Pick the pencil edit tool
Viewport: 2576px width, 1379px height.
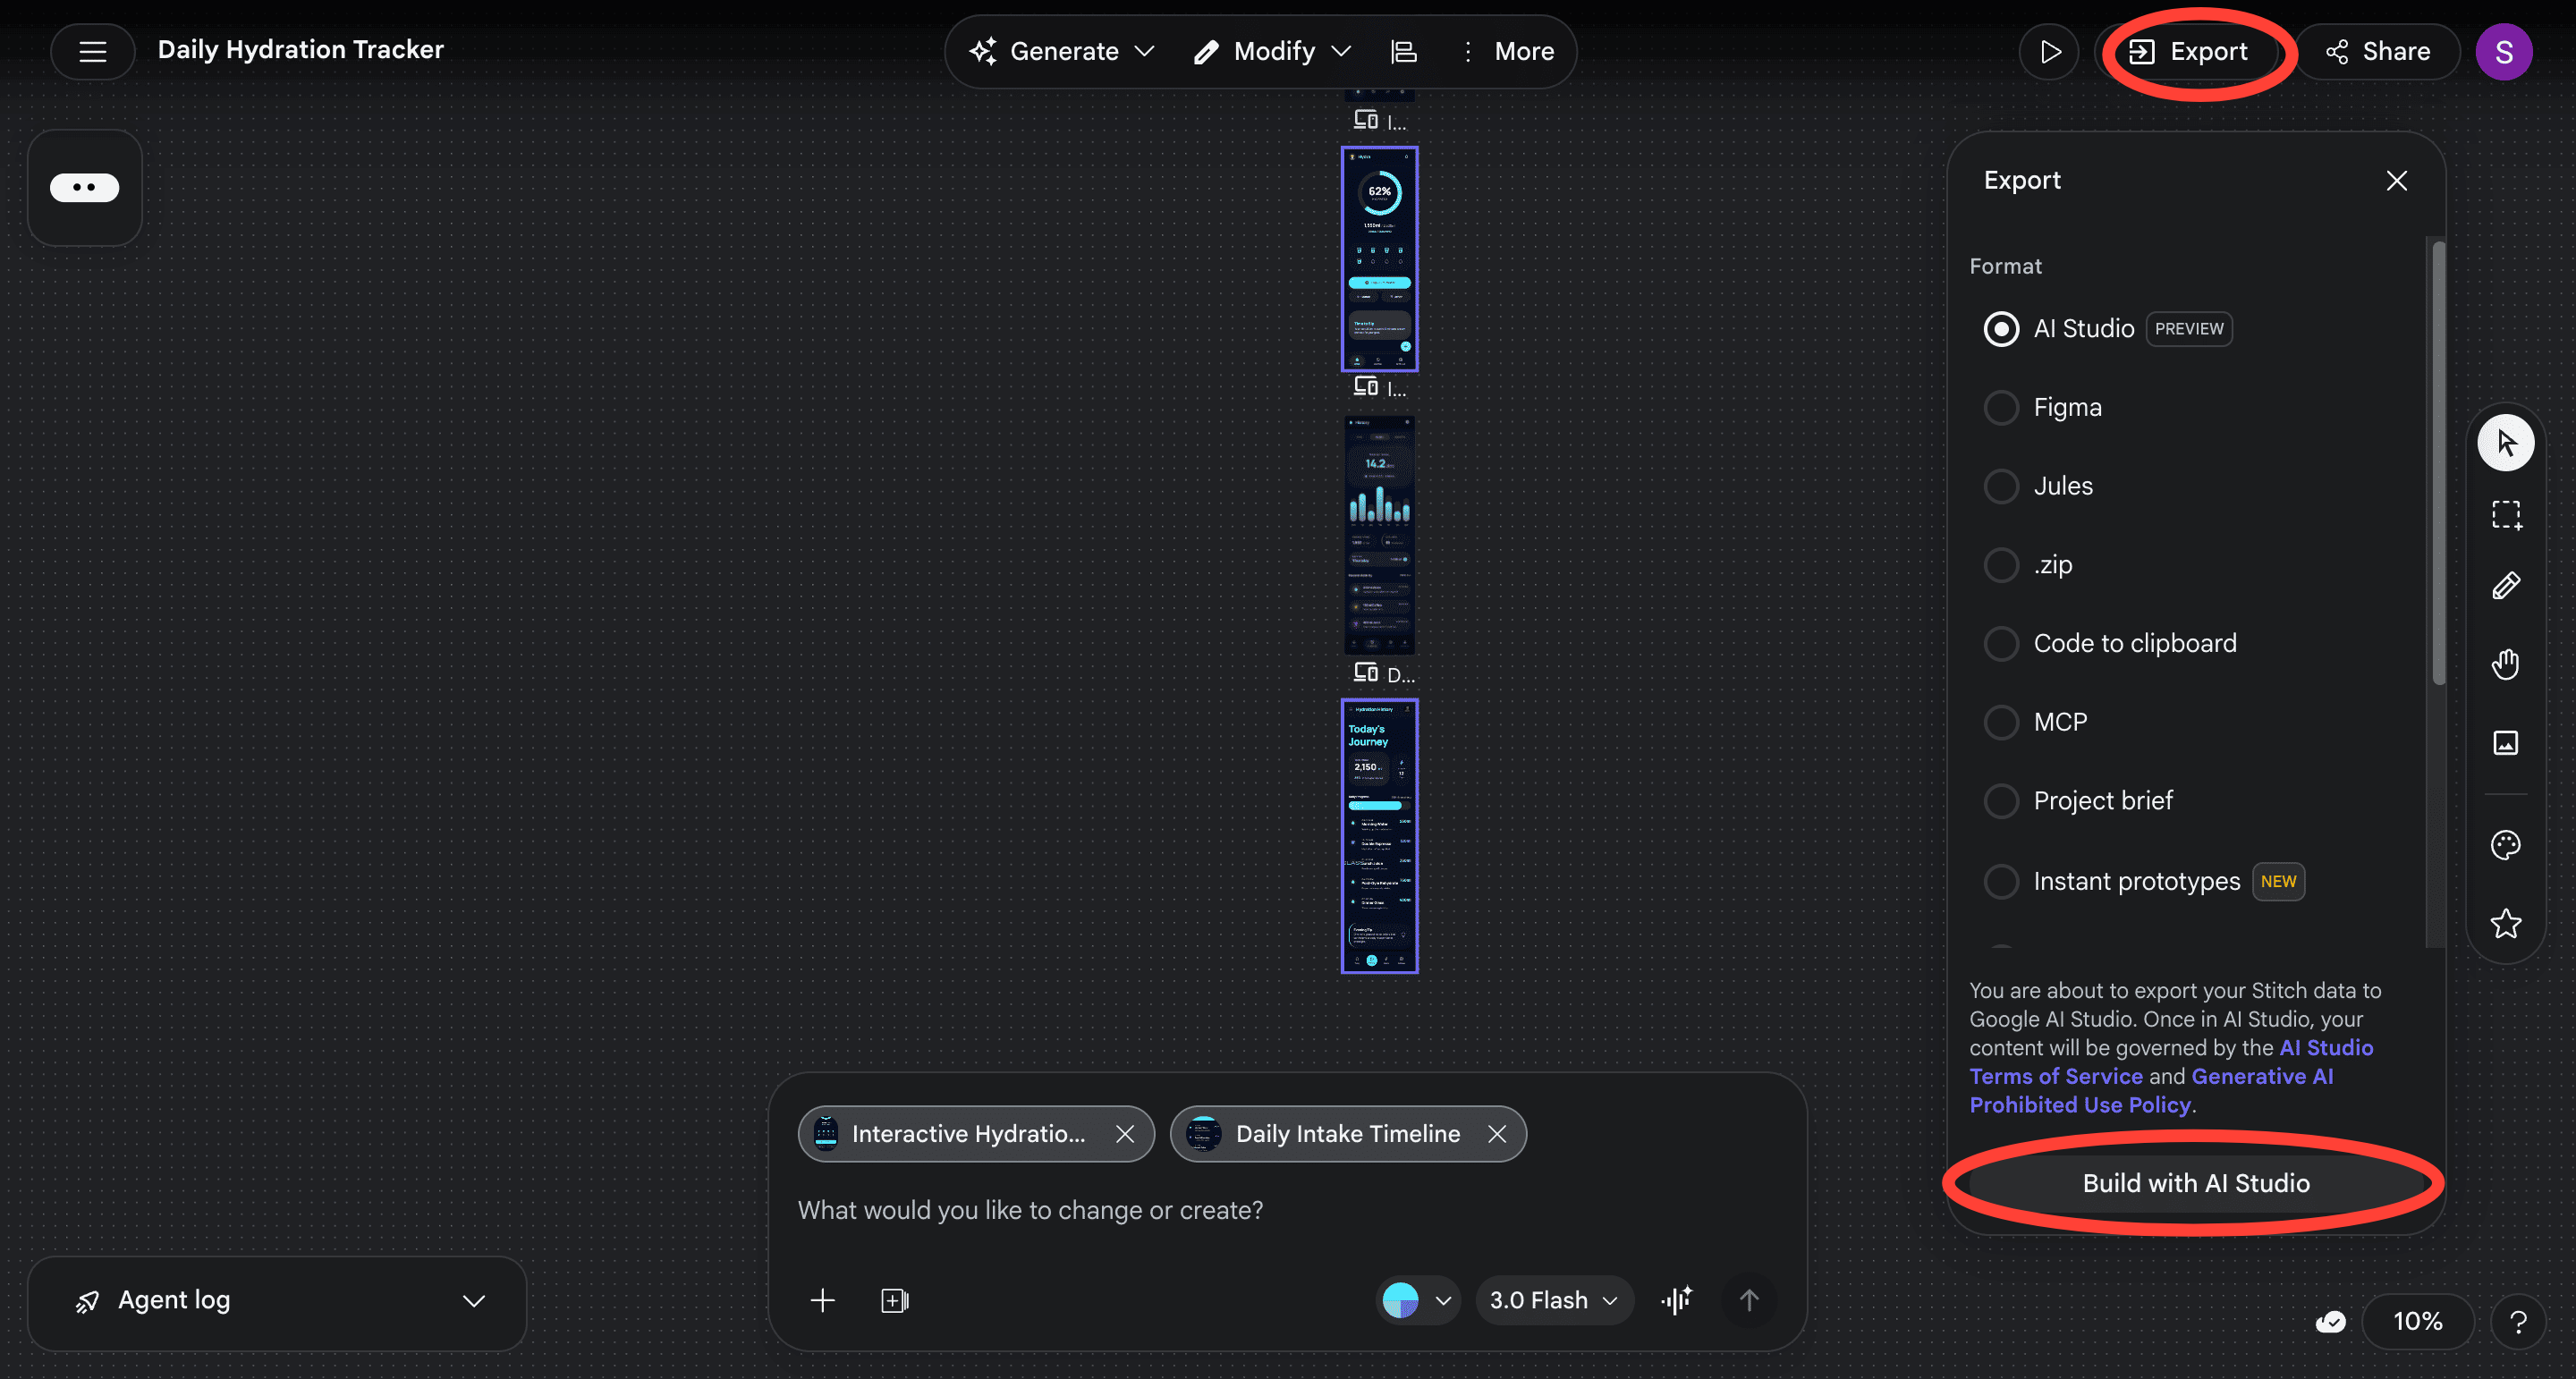point(2505,586)
